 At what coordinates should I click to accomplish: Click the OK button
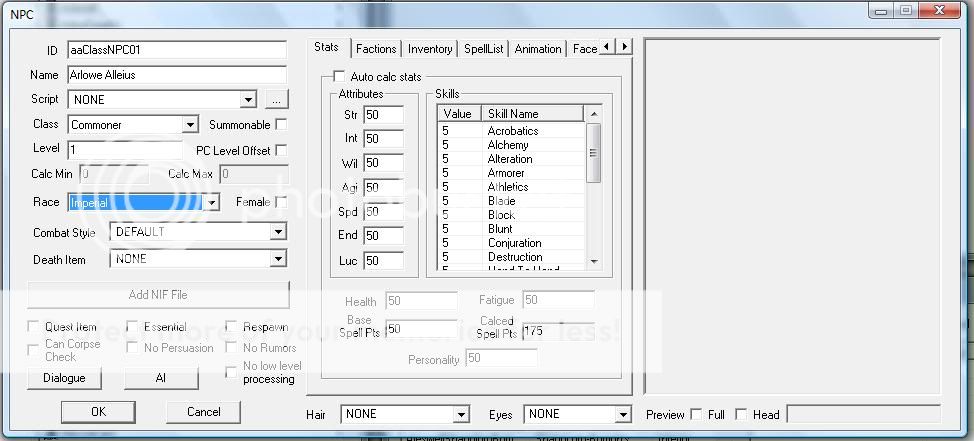pyautogui.click(x=98, y=411)
